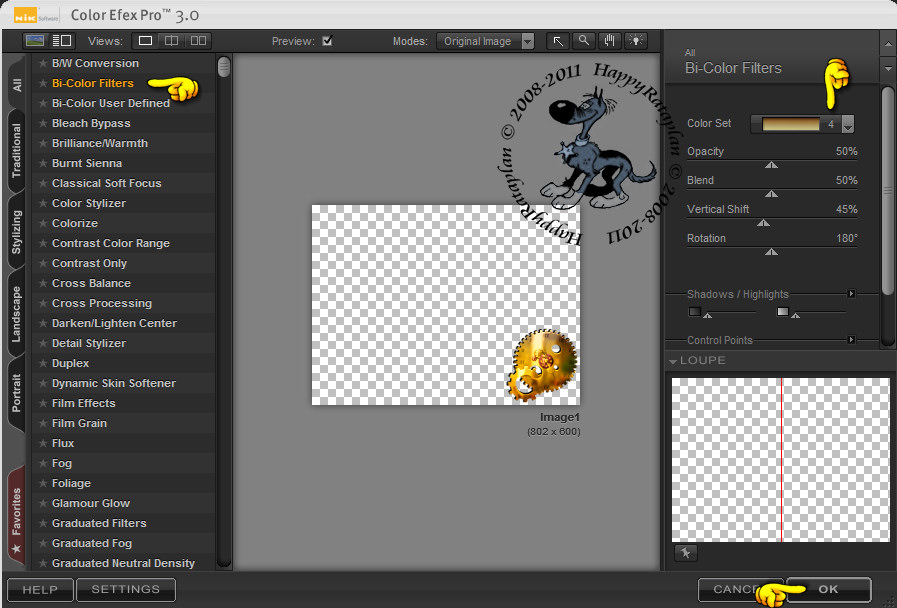Favorite the Duplex filter star

42,363
